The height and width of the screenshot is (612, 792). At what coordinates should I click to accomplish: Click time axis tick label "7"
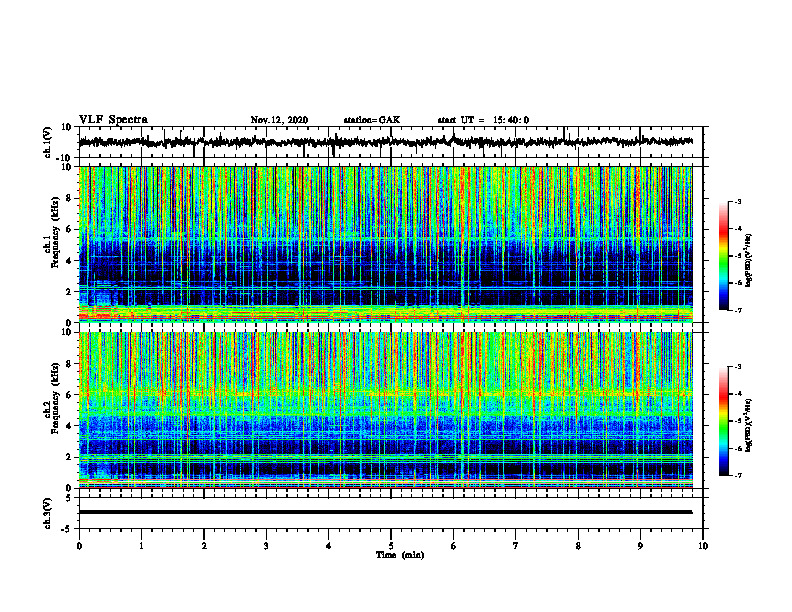pyautogui.click(x=516, y=546)
